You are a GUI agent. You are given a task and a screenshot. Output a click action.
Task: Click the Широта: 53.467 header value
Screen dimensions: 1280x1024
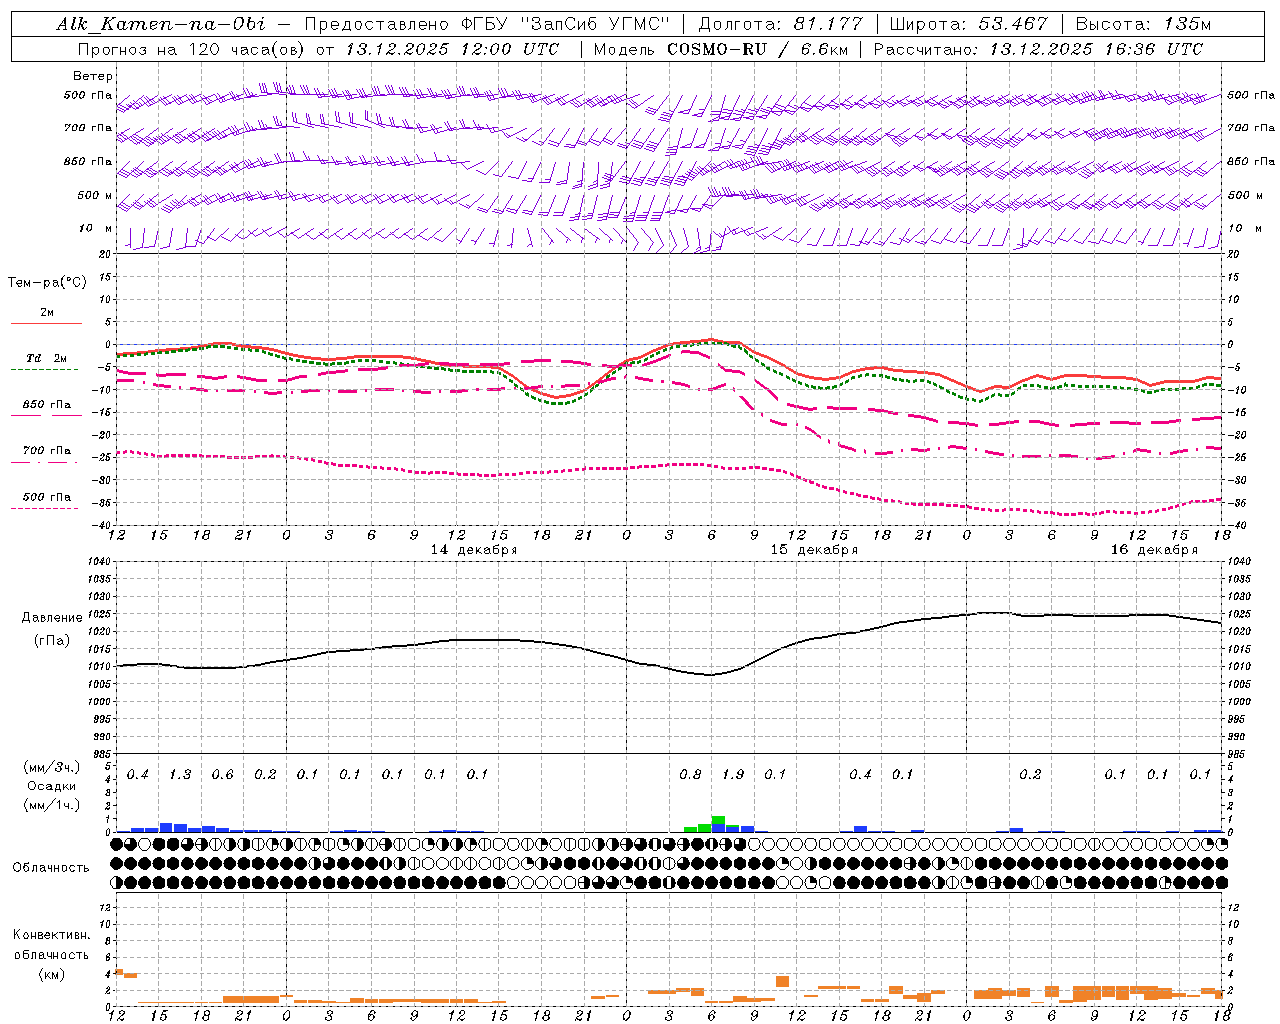(968, 24)
